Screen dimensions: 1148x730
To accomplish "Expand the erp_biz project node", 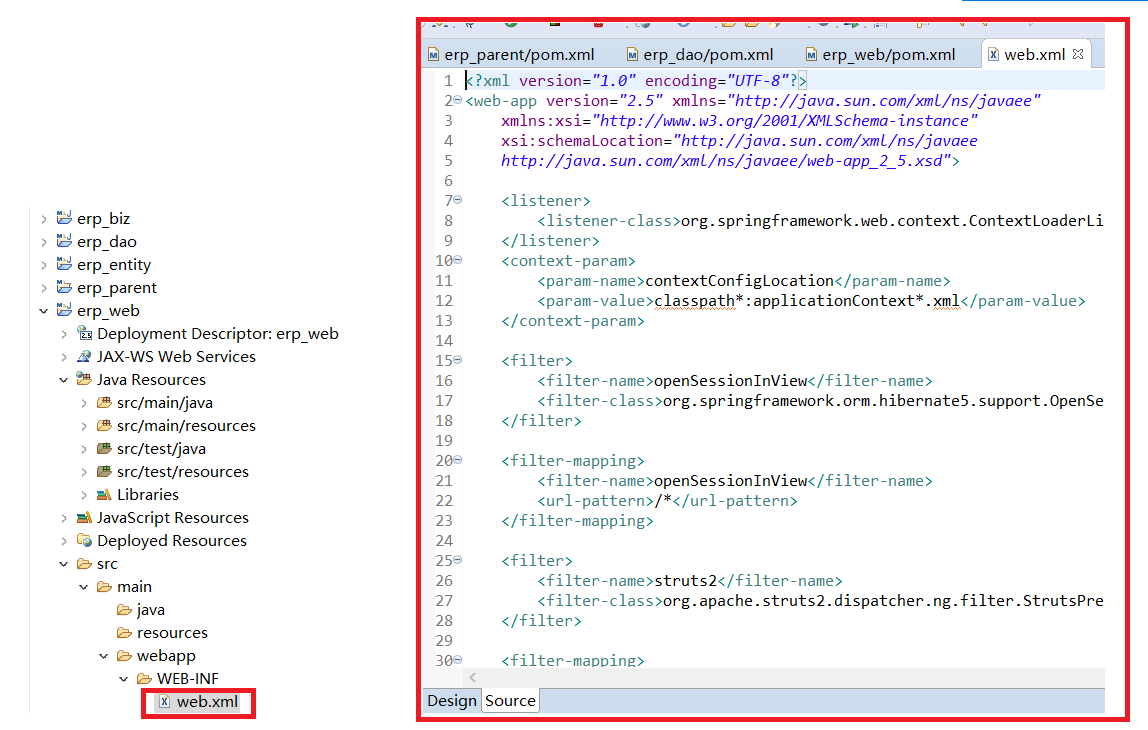I will click(x=44, y=219).
